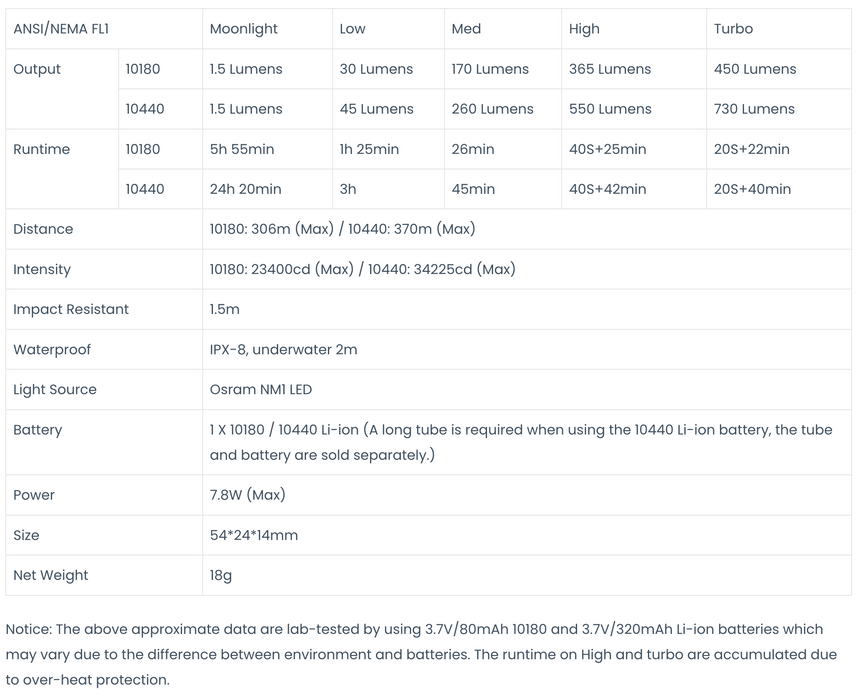Click the Distance row label
The width and height of the screenshot is (860, 700).
(43, 229)
